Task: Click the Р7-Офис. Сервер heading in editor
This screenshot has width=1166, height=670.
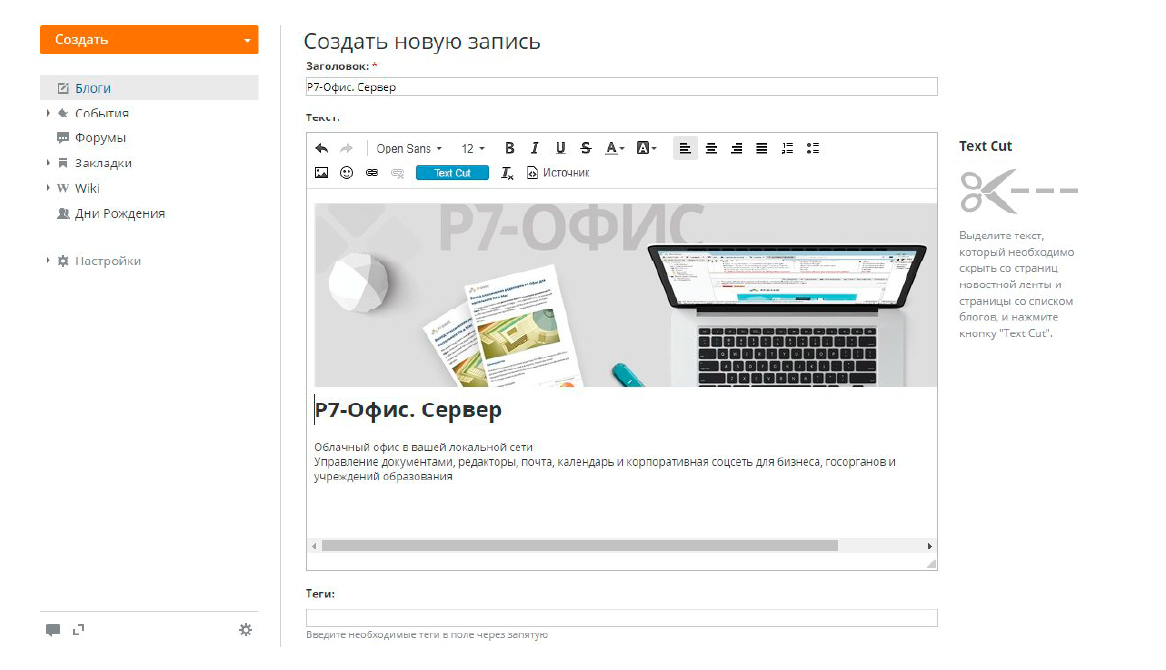Action: (408, 410)
